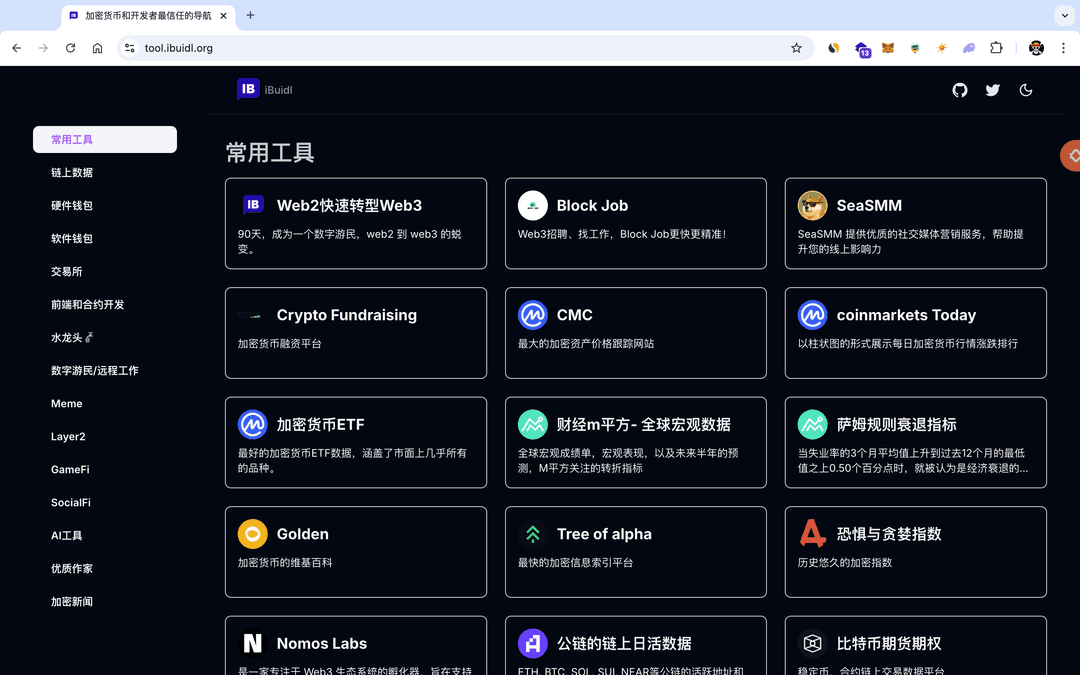
Task: Open site permissions via address bar icon
Action: click(x=131, y=47)
